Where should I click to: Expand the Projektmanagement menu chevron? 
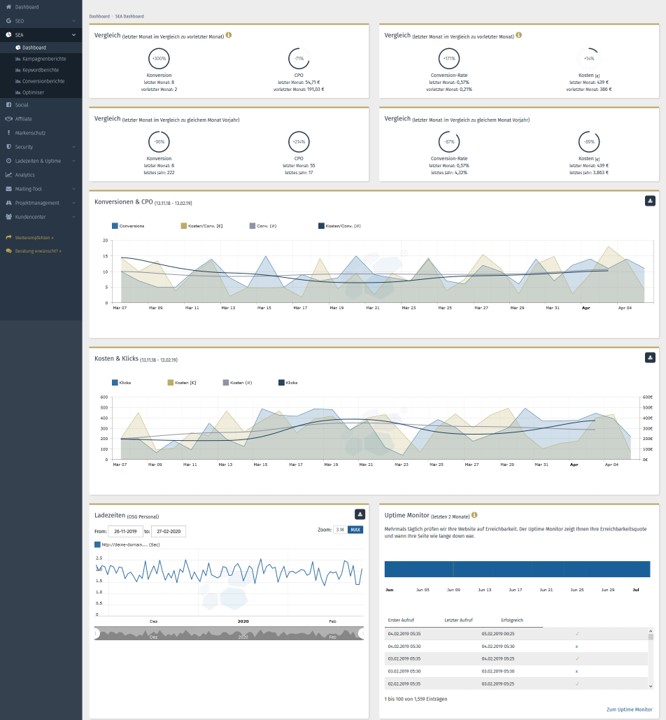(74, 202)
